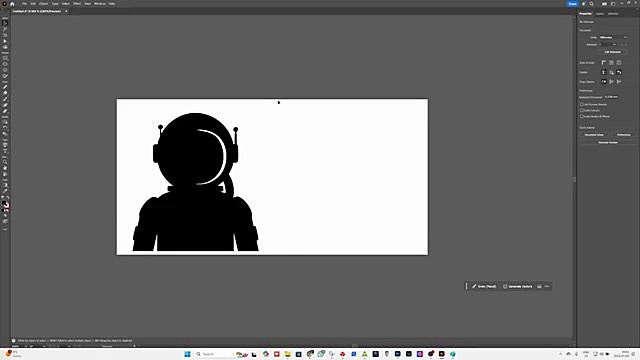Open the Select menu
The width and height of the screenshot is (640, 360).
66,4
